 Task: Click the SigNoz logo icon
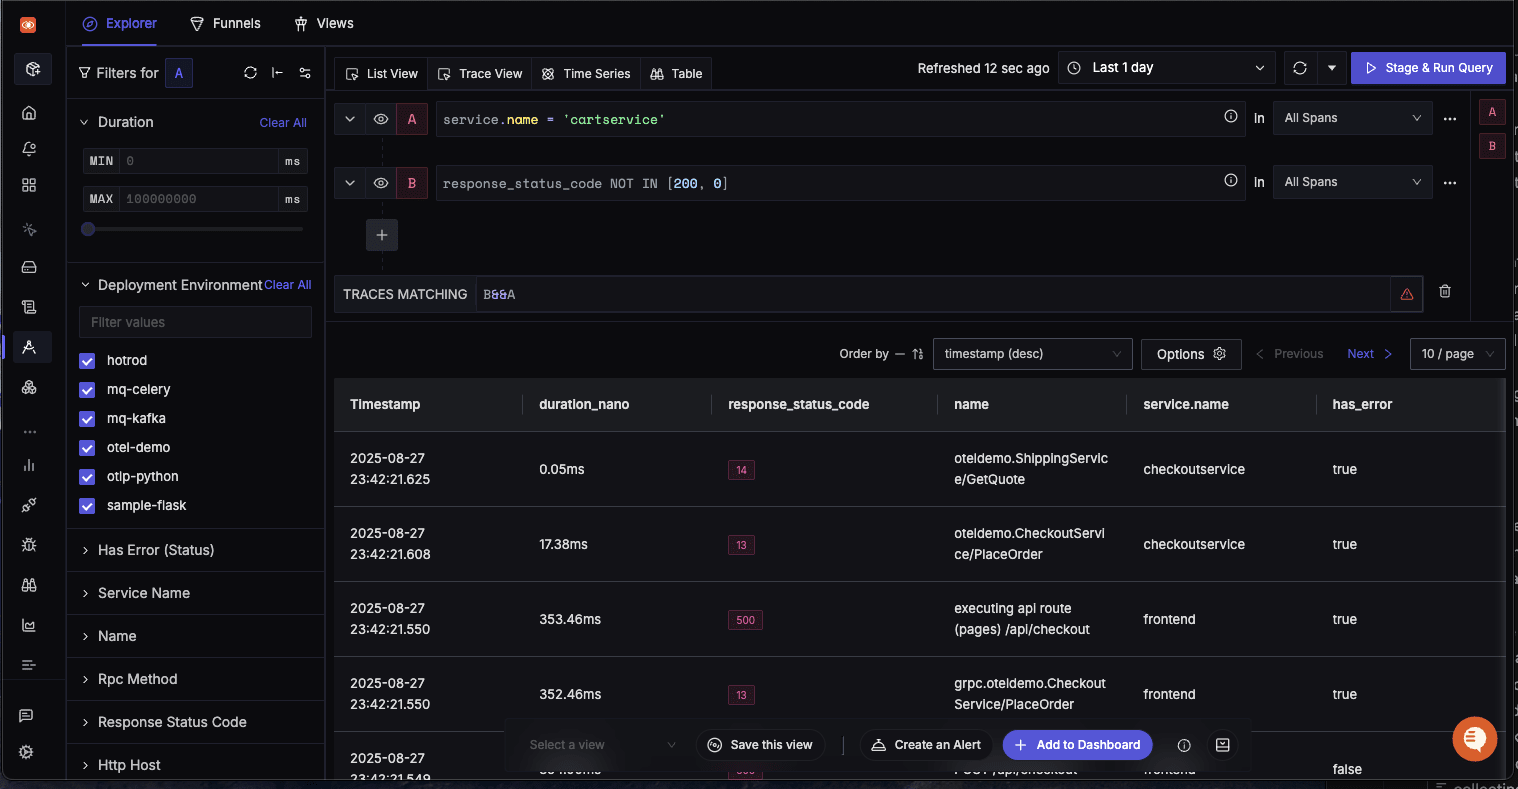click(x=28, y=24)
